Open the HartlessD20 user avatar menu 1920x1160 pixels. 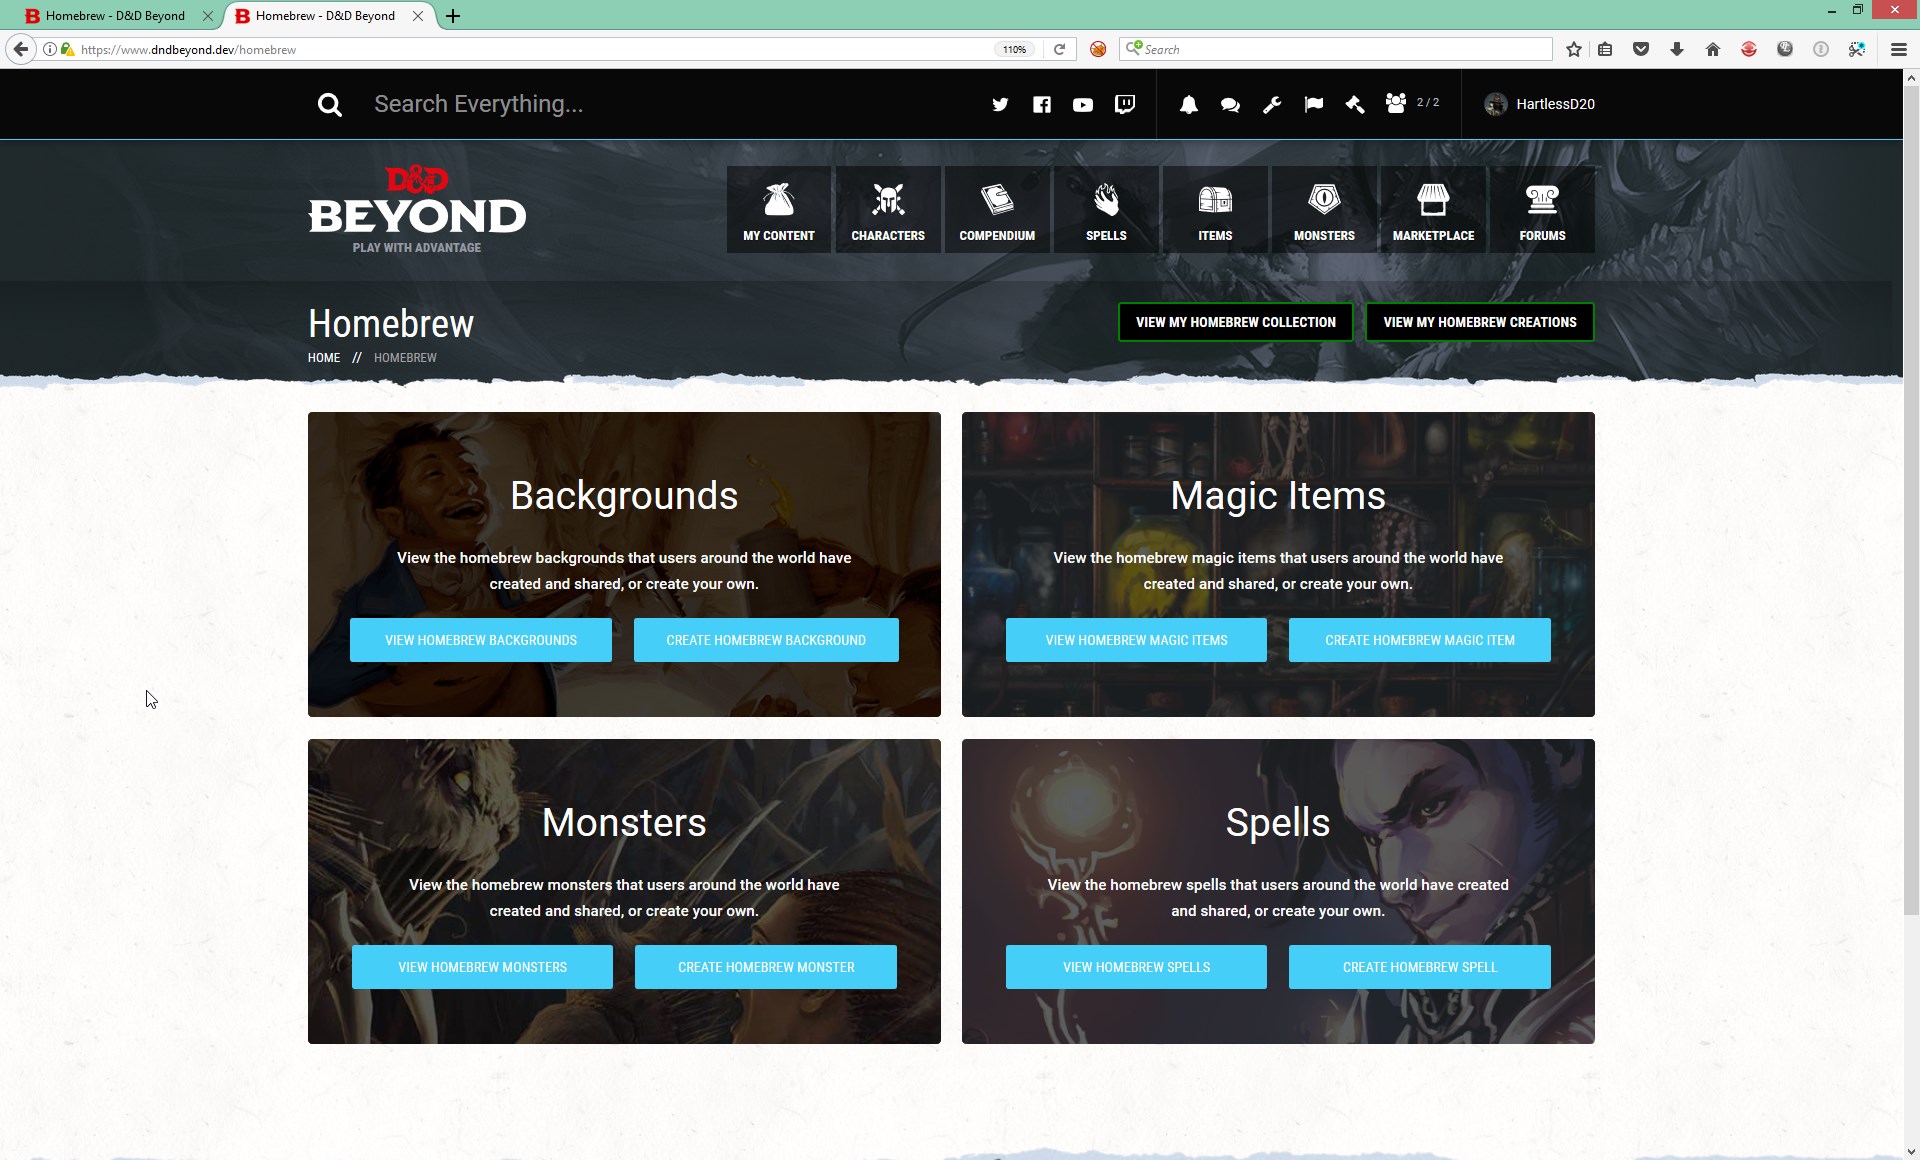coord(1539,104)
